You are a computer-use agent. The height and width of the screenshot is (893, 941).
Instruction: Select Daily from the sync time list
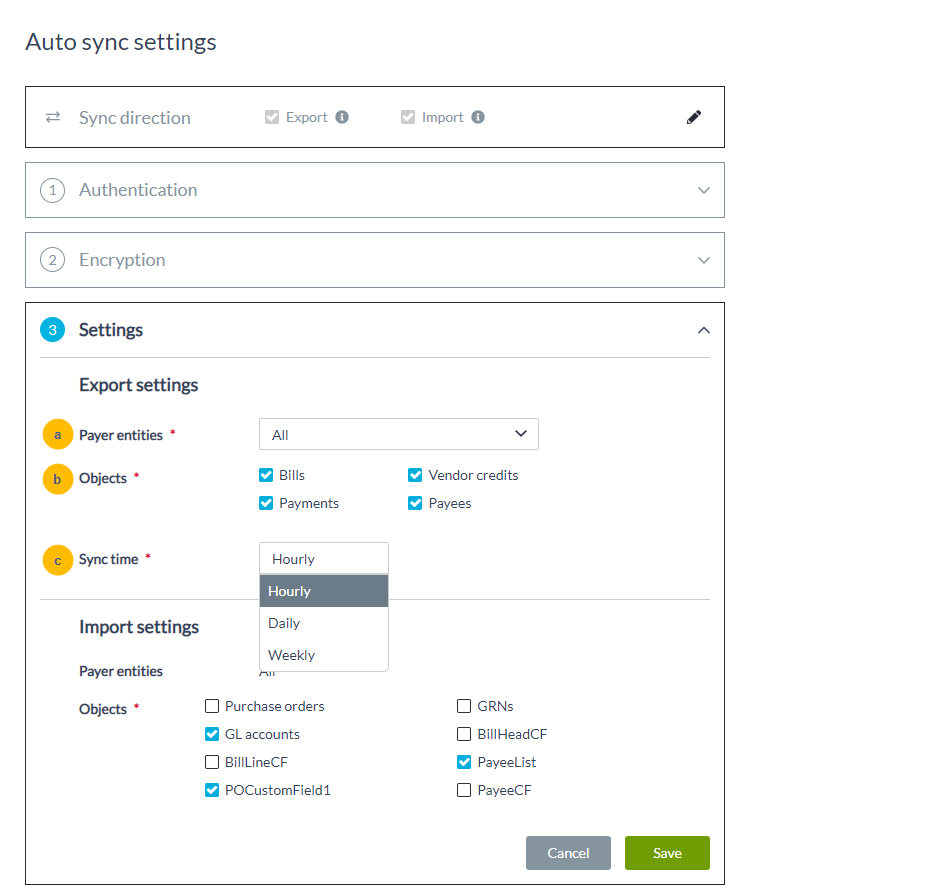click(x=323, y=623)
